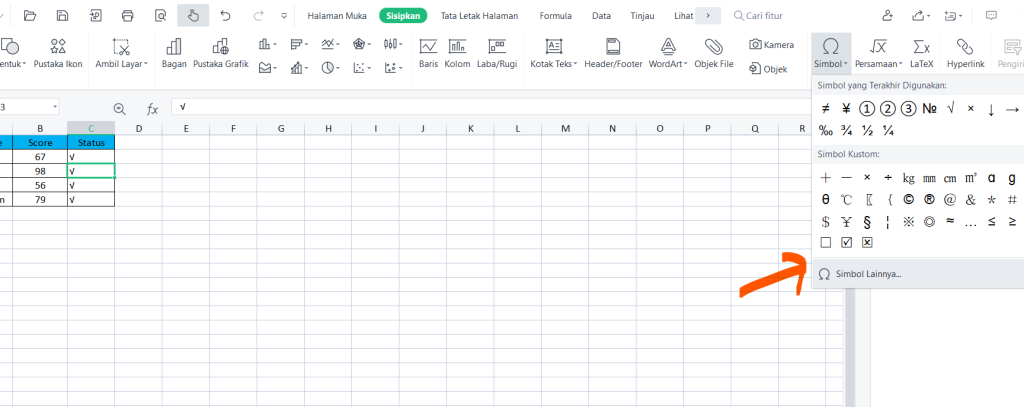Choose the combo chart icon

coord(300,67)
